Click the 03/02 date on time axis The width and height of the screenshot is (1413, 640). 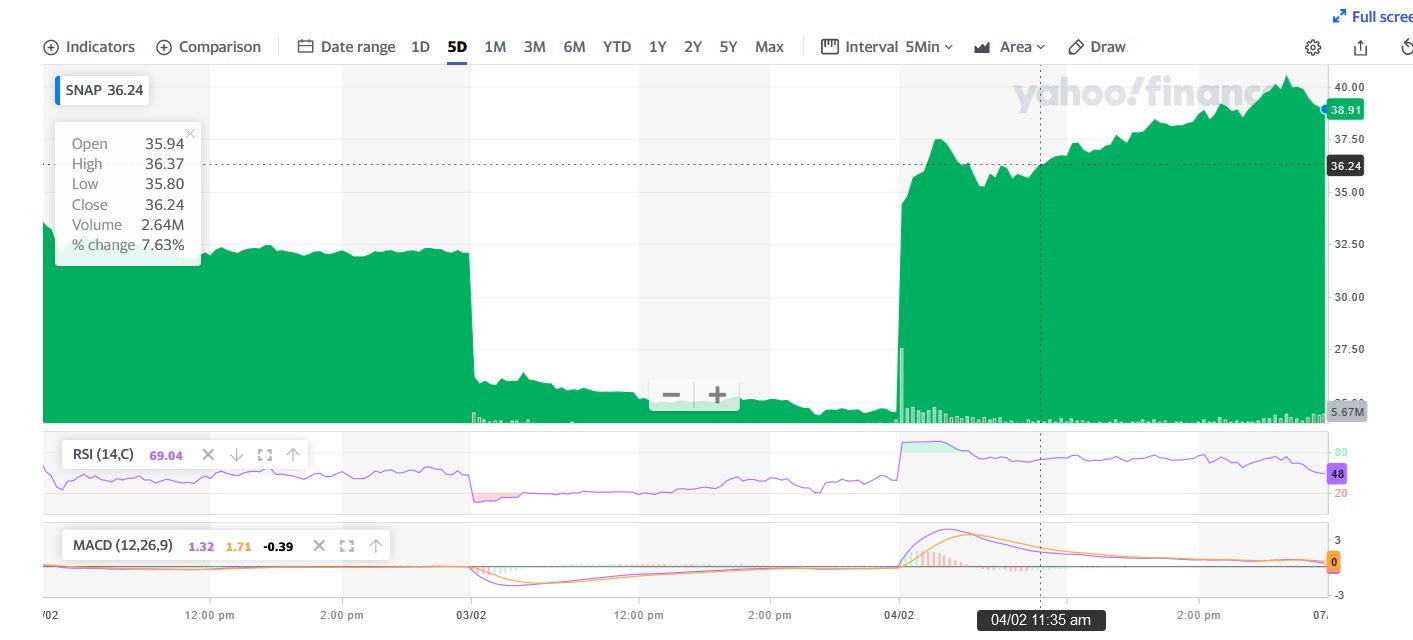(x=471, y=615)
